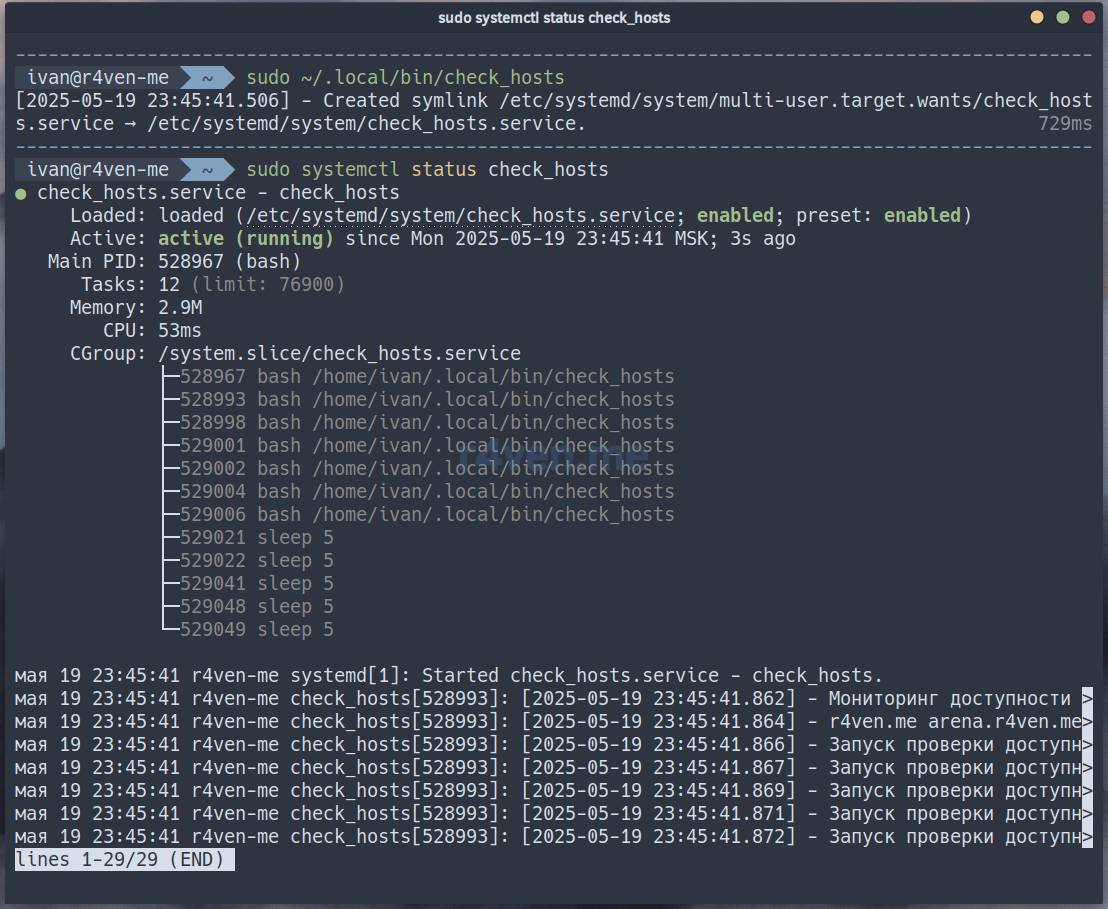
Task: Select process 528993 bash in the CGroup tree
Action: (426, 400)
